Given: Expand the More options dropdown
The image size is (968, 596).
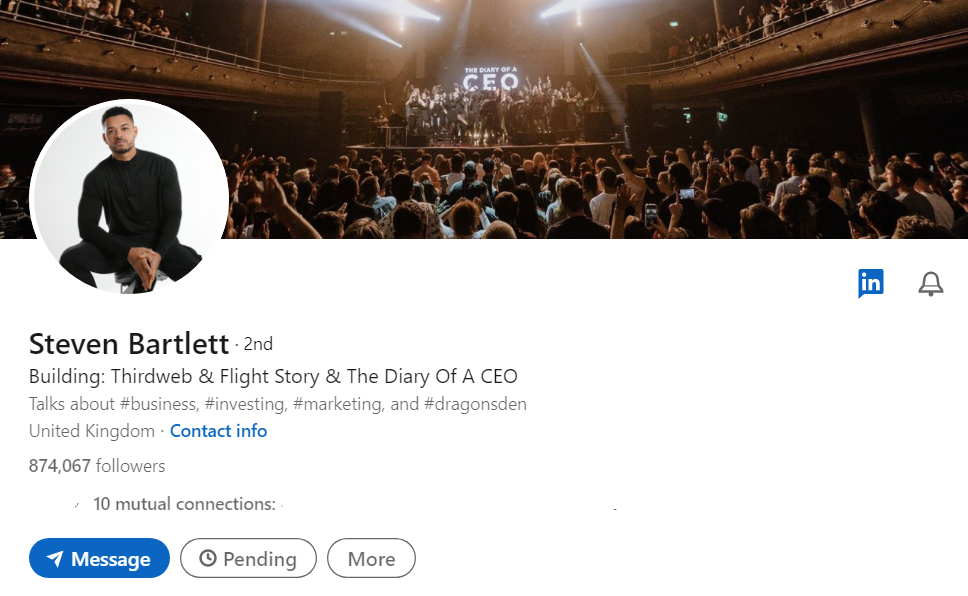Looking at the screenshot, I should pyautogui.click(x=371, y=559).
